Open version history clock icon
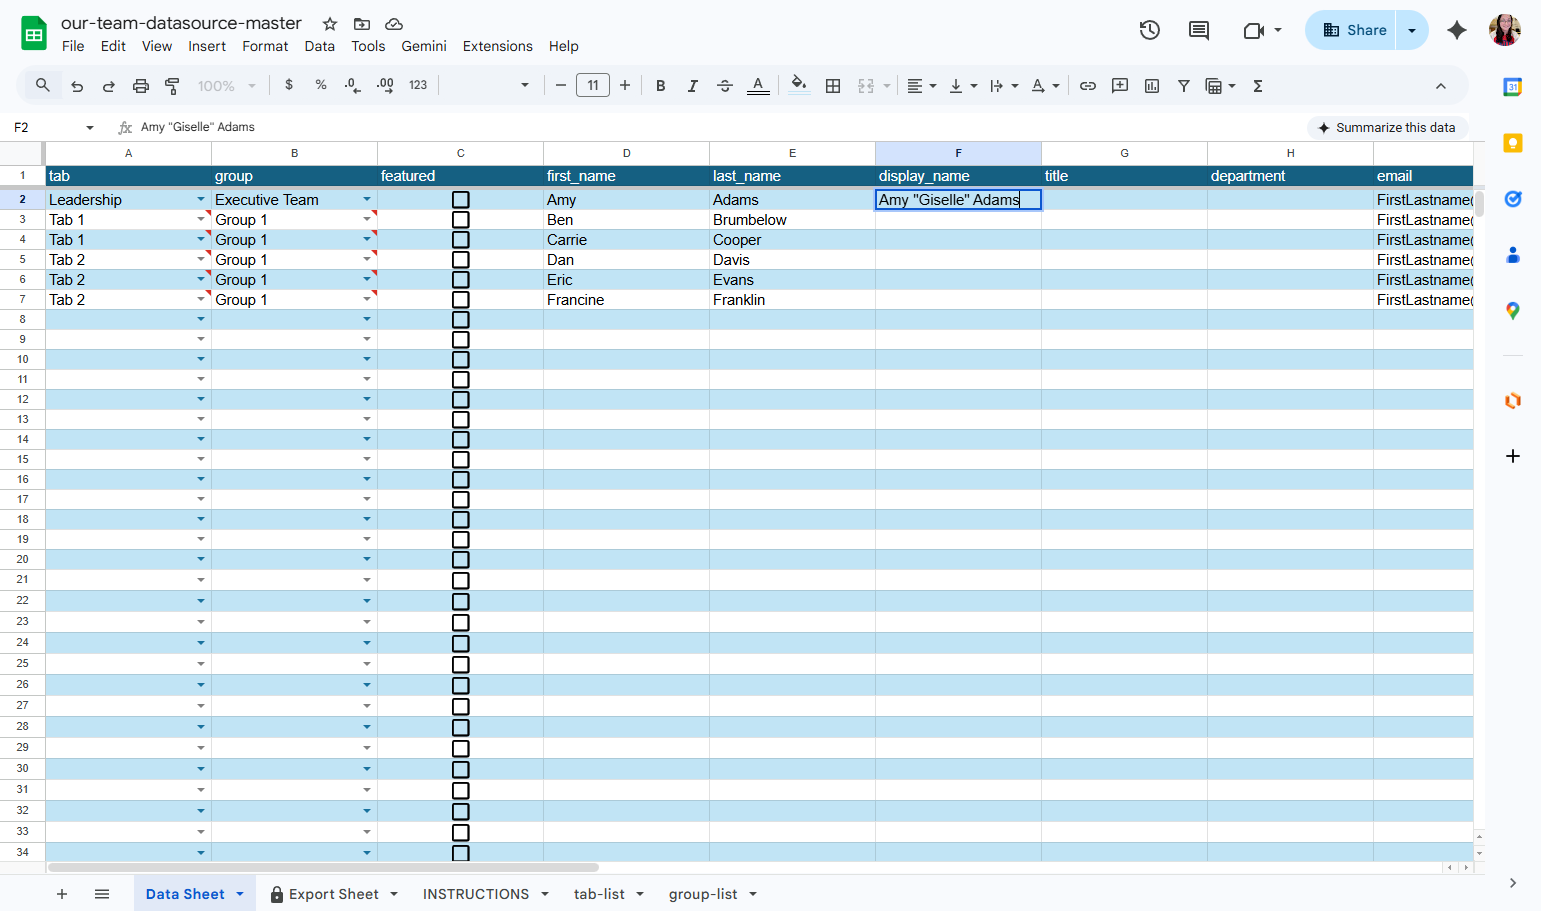The image size is (1541, 911). pyautogui.click(x=1150, y=30)
